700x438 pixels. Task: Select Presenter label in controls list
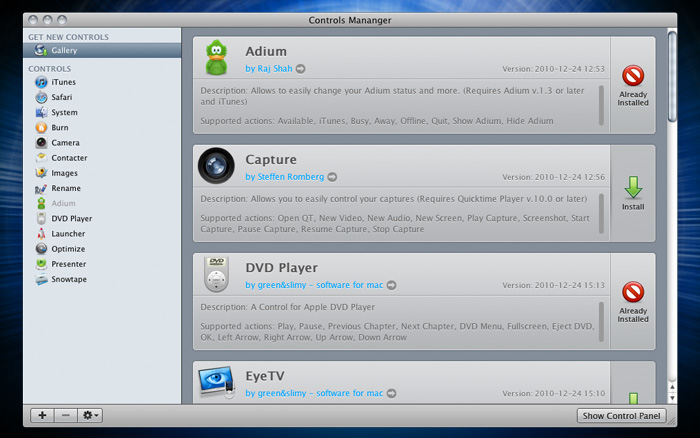click(69, 264)
